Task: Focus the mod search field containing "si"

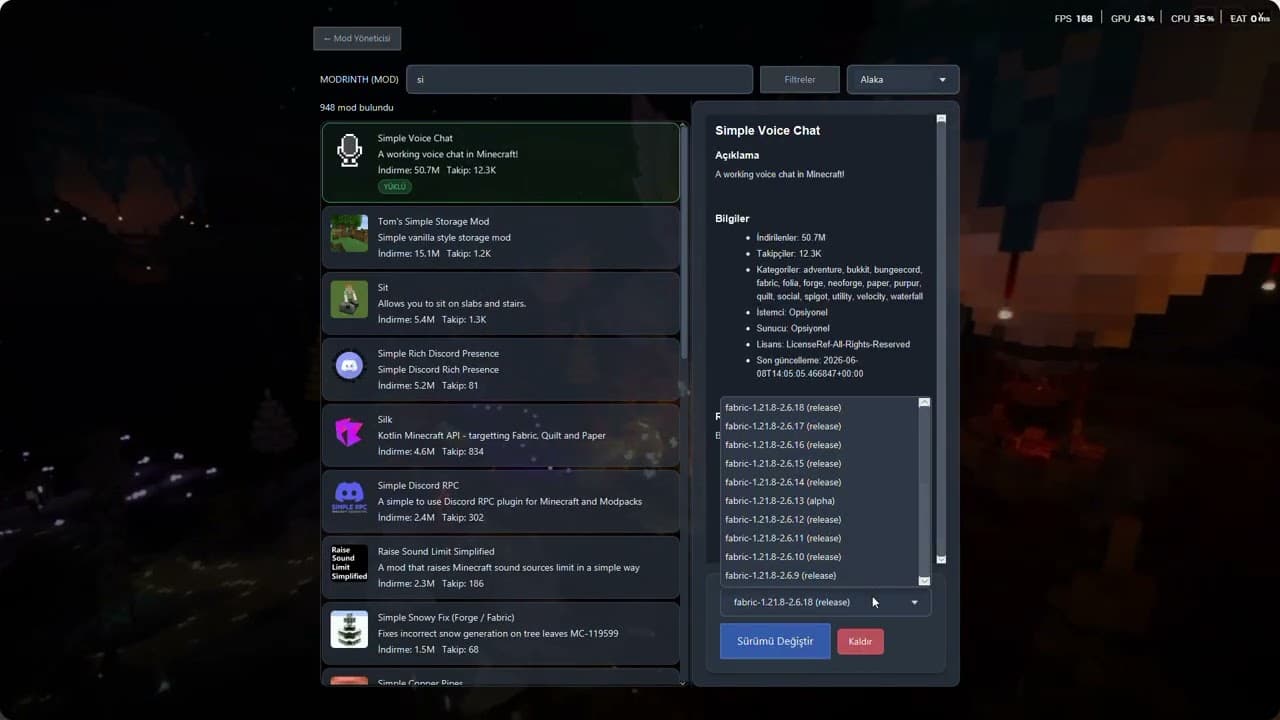Action: [579, 79]
